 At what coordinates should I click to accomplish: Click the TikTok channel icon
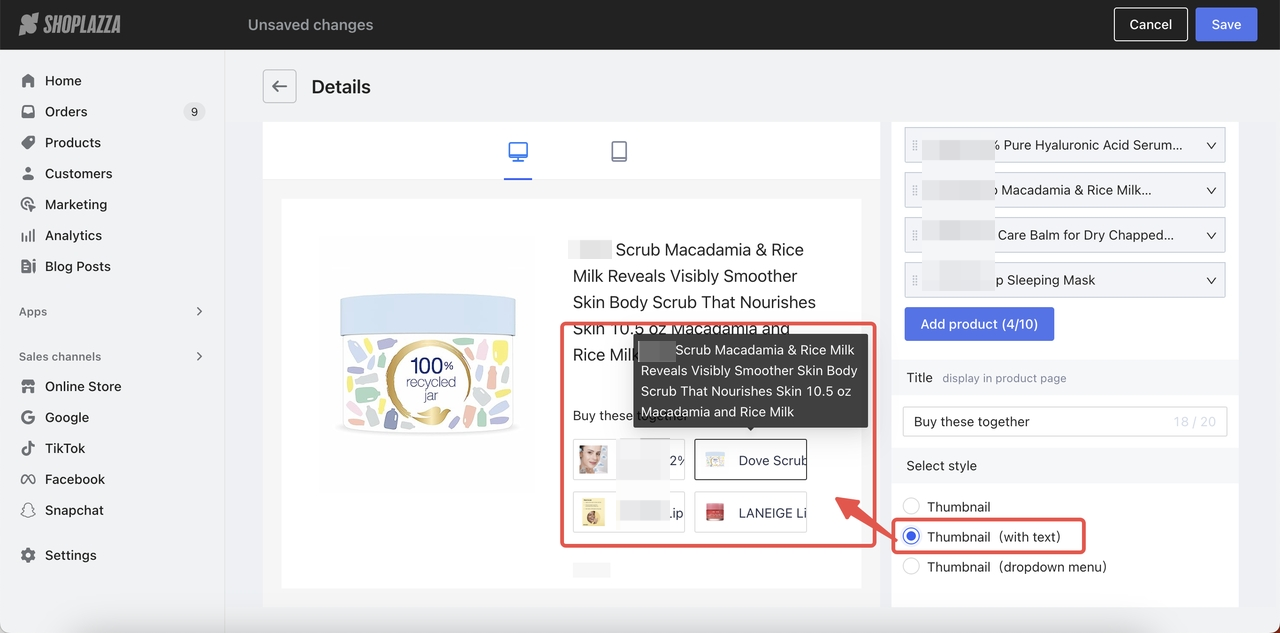28,449
